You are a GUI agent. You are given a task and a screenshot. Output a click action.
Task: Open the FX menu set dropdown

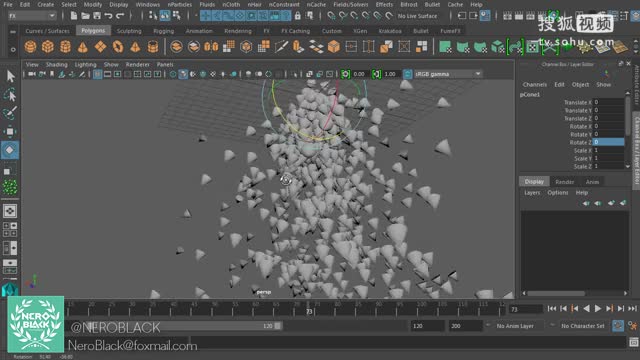32,16
